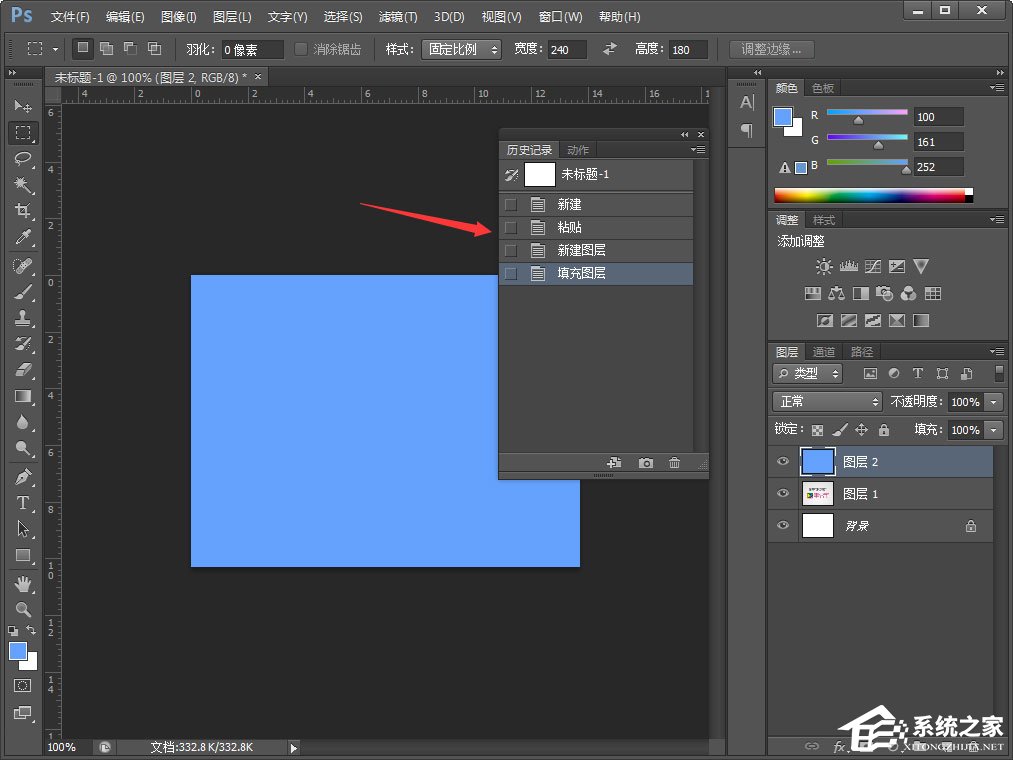Pick a color from the spectrum bar
Image resolution: width=1013 pixels, height=760 pixels.
(868, 195)
